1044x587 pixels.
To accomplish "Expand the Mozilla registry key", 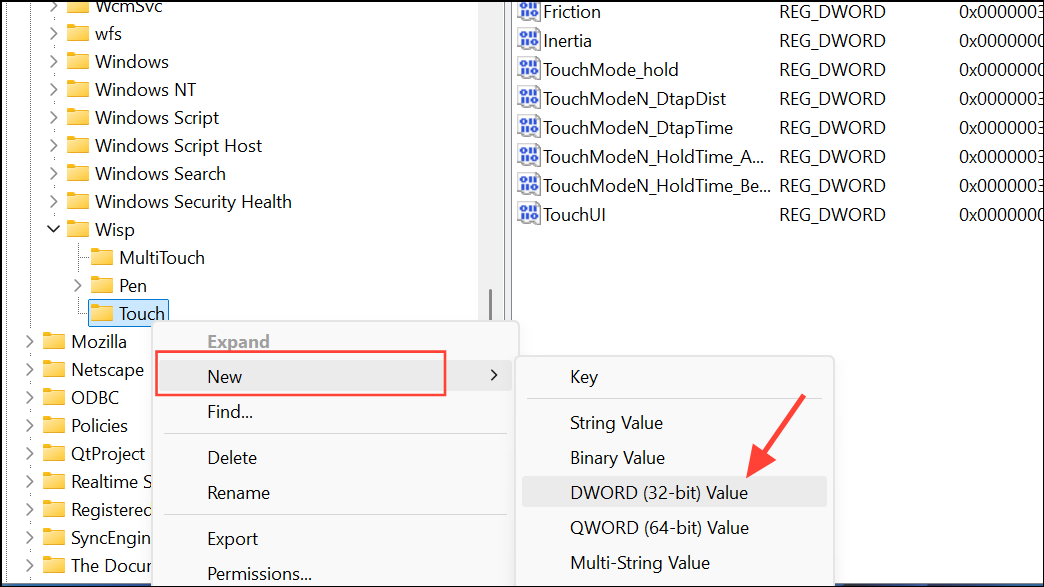I will pyautogui.click(x=28, y=342).
